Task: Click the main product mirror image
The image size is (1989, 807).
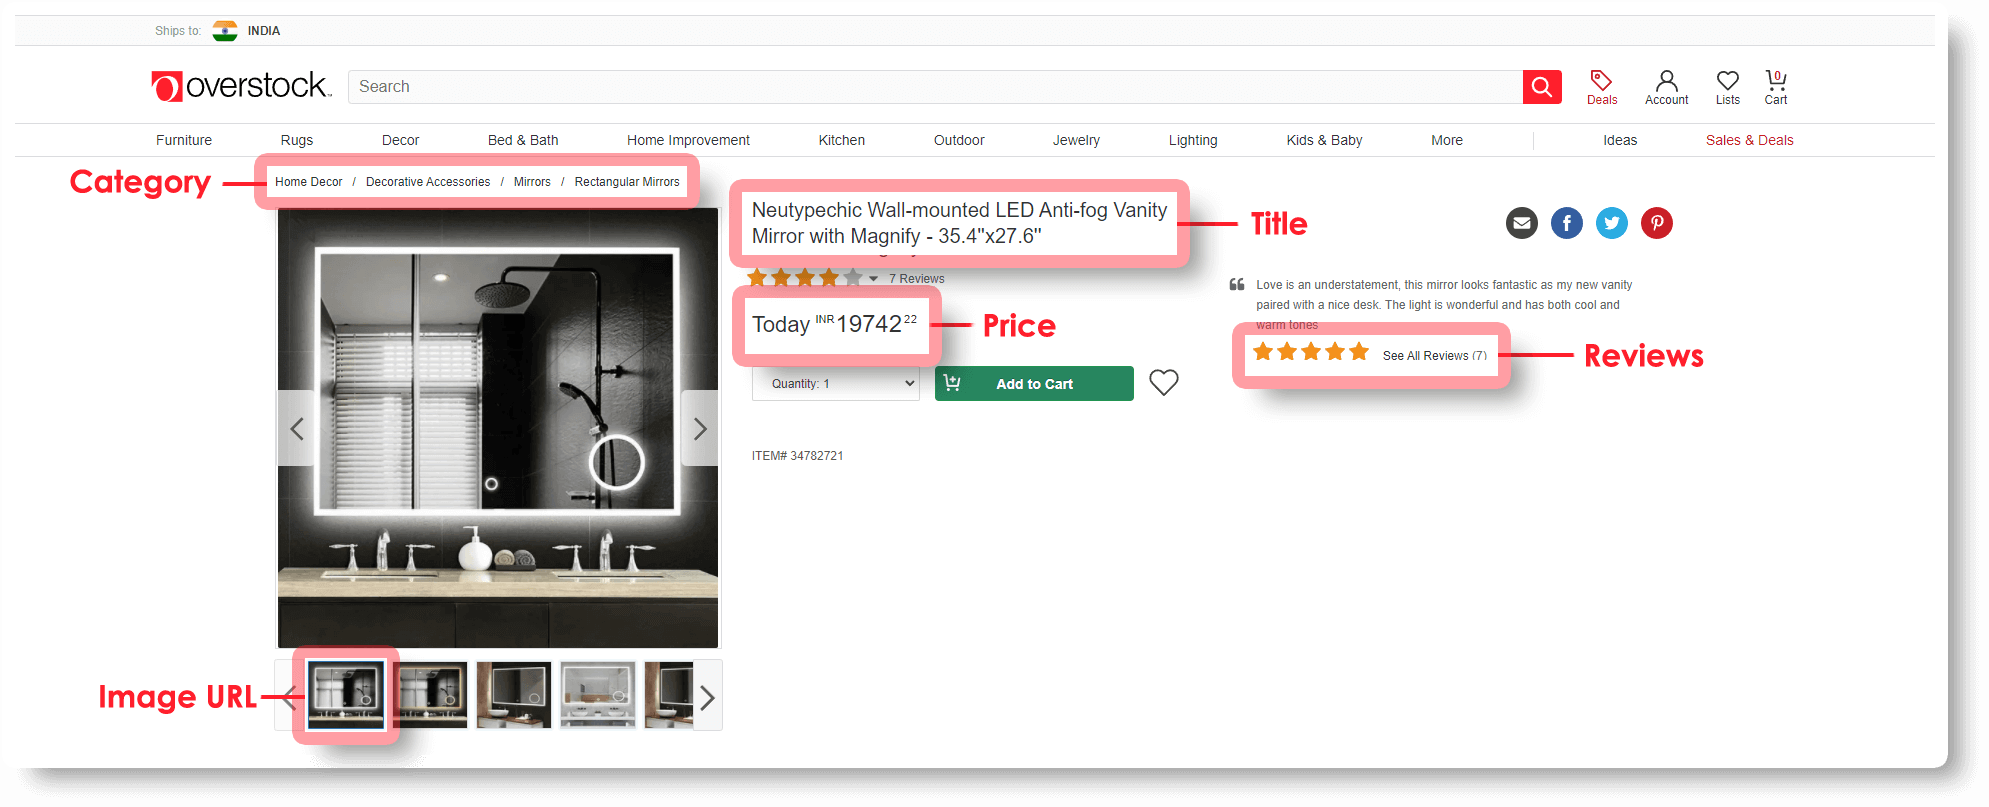Action: (x=498, y=428)
